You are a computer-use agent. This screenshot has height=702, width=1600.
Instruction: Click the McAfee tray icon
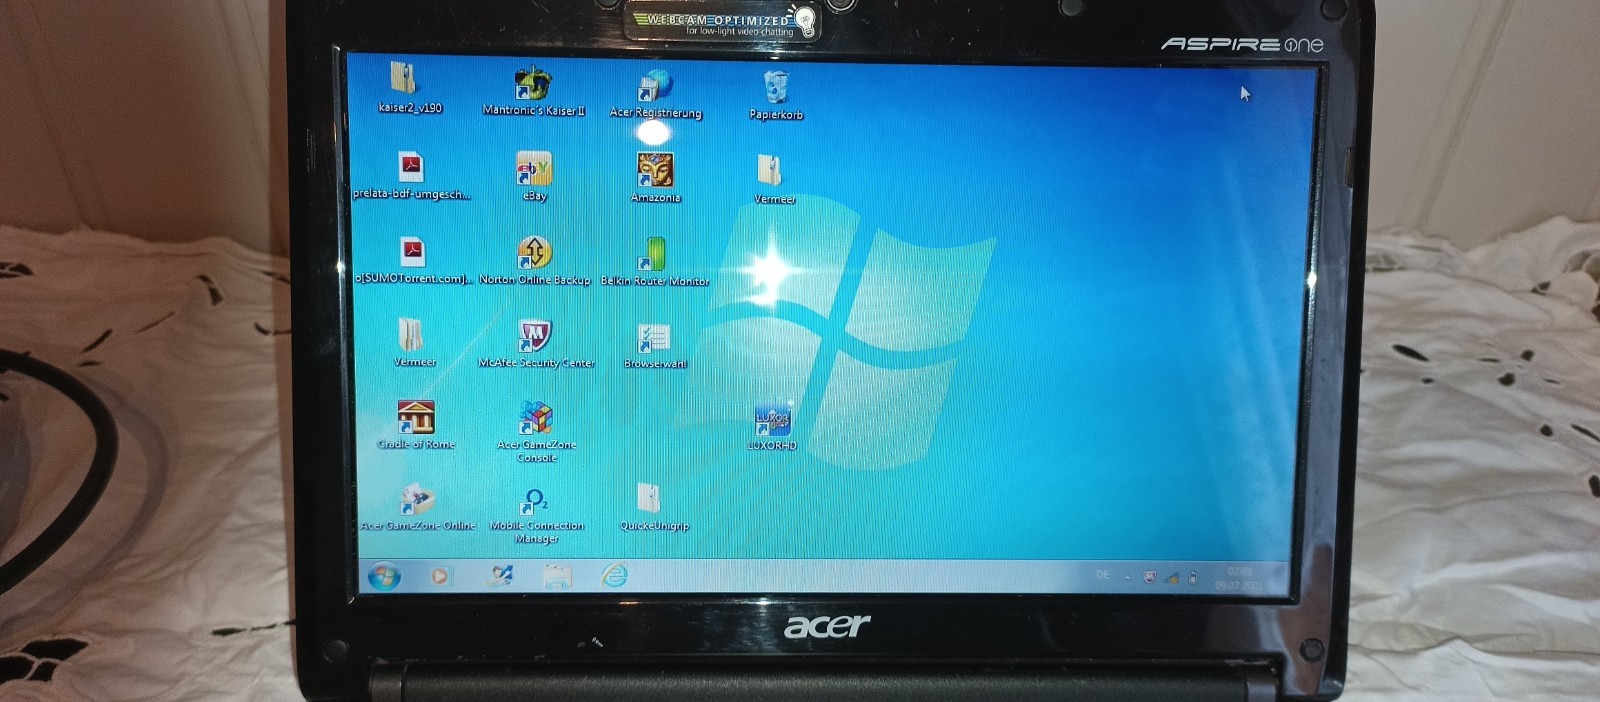point(1149,578)
